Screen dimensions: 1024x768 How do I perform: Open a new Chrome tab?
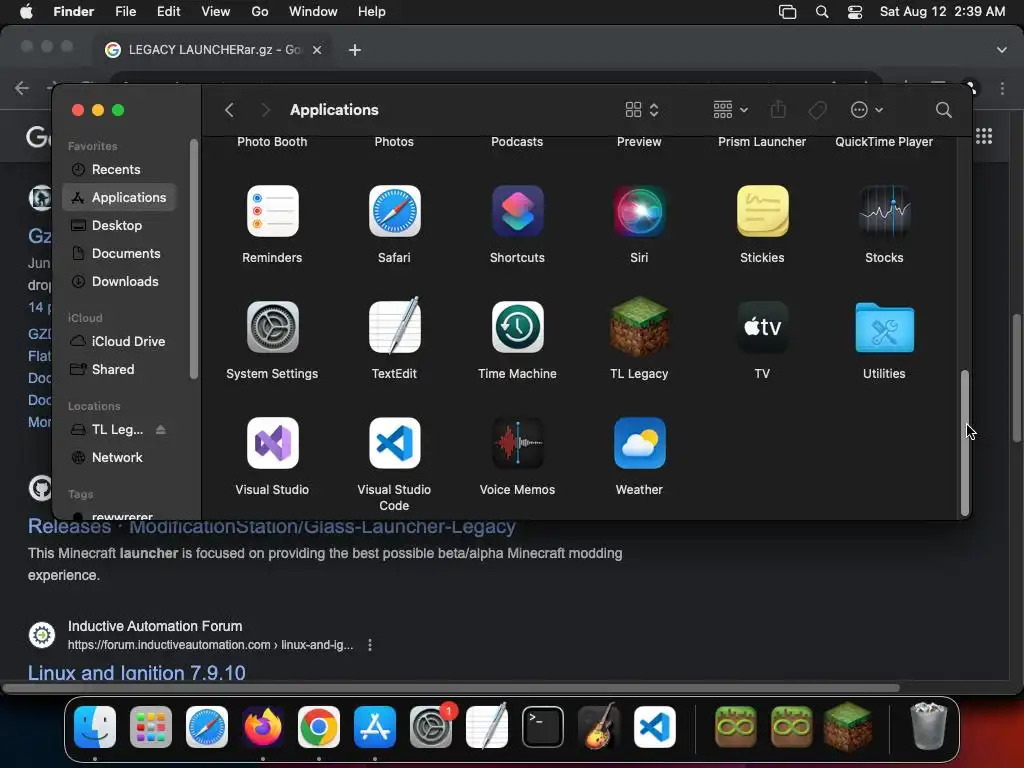[355, 50]
